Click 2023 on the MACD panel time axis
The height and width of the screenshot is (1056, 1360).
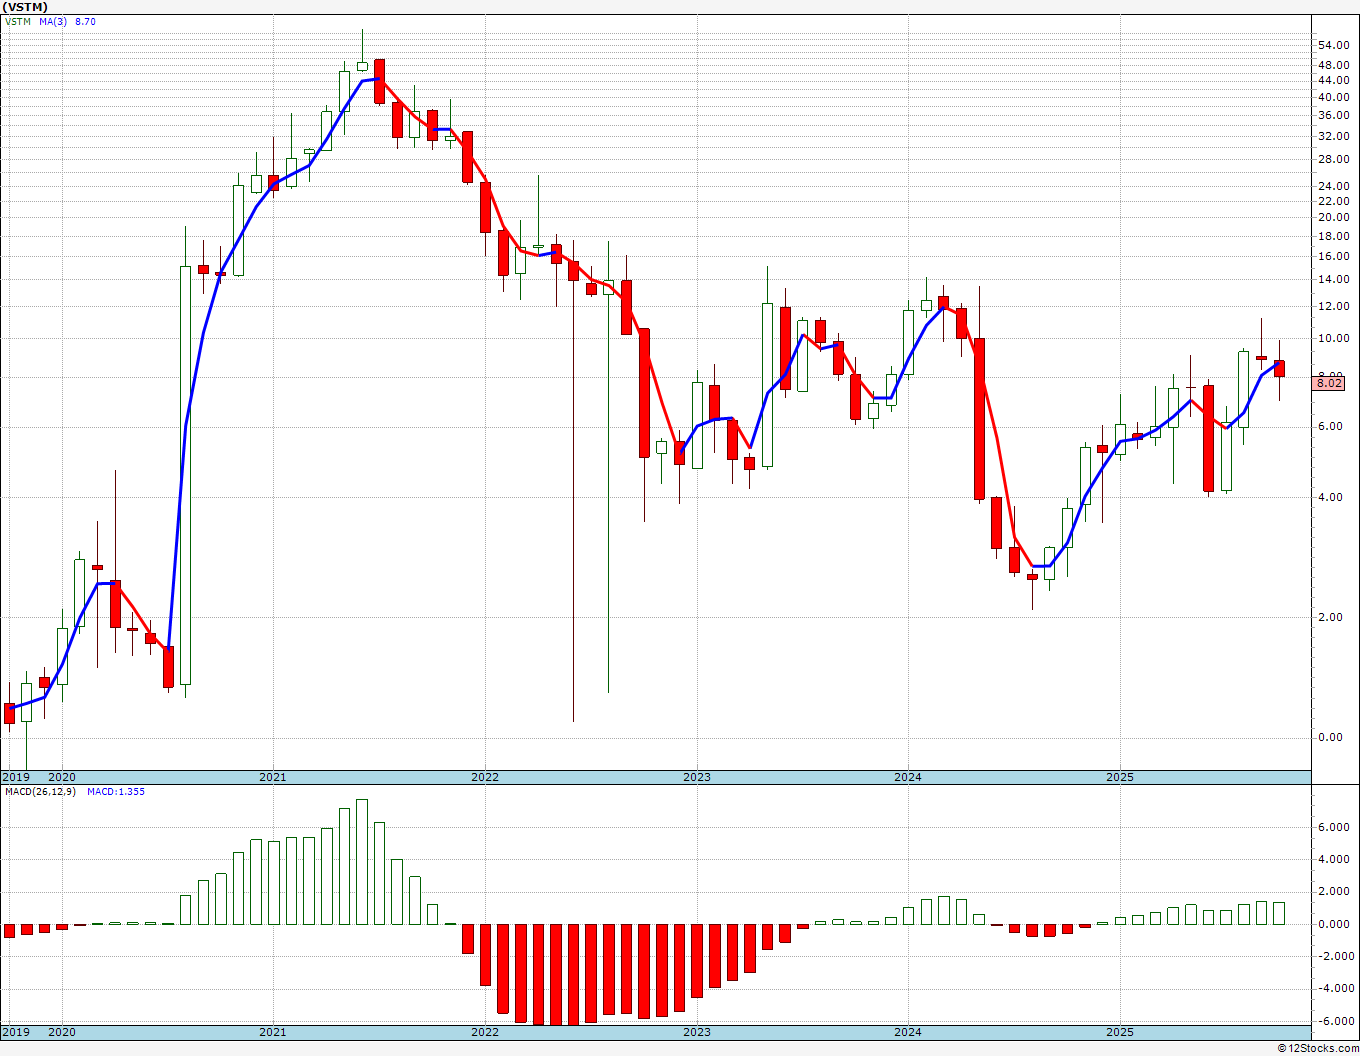point(697,1032)
